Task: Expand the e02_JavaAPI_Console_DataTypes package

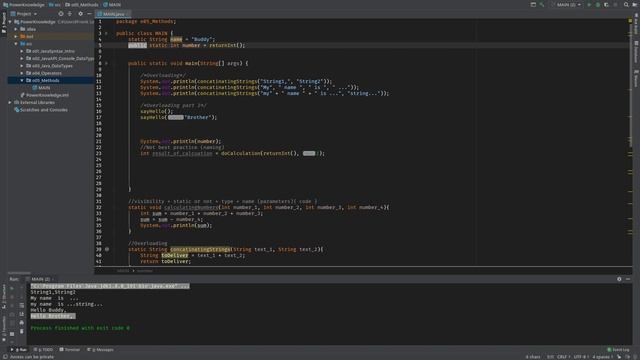Action: pos(22,58)
